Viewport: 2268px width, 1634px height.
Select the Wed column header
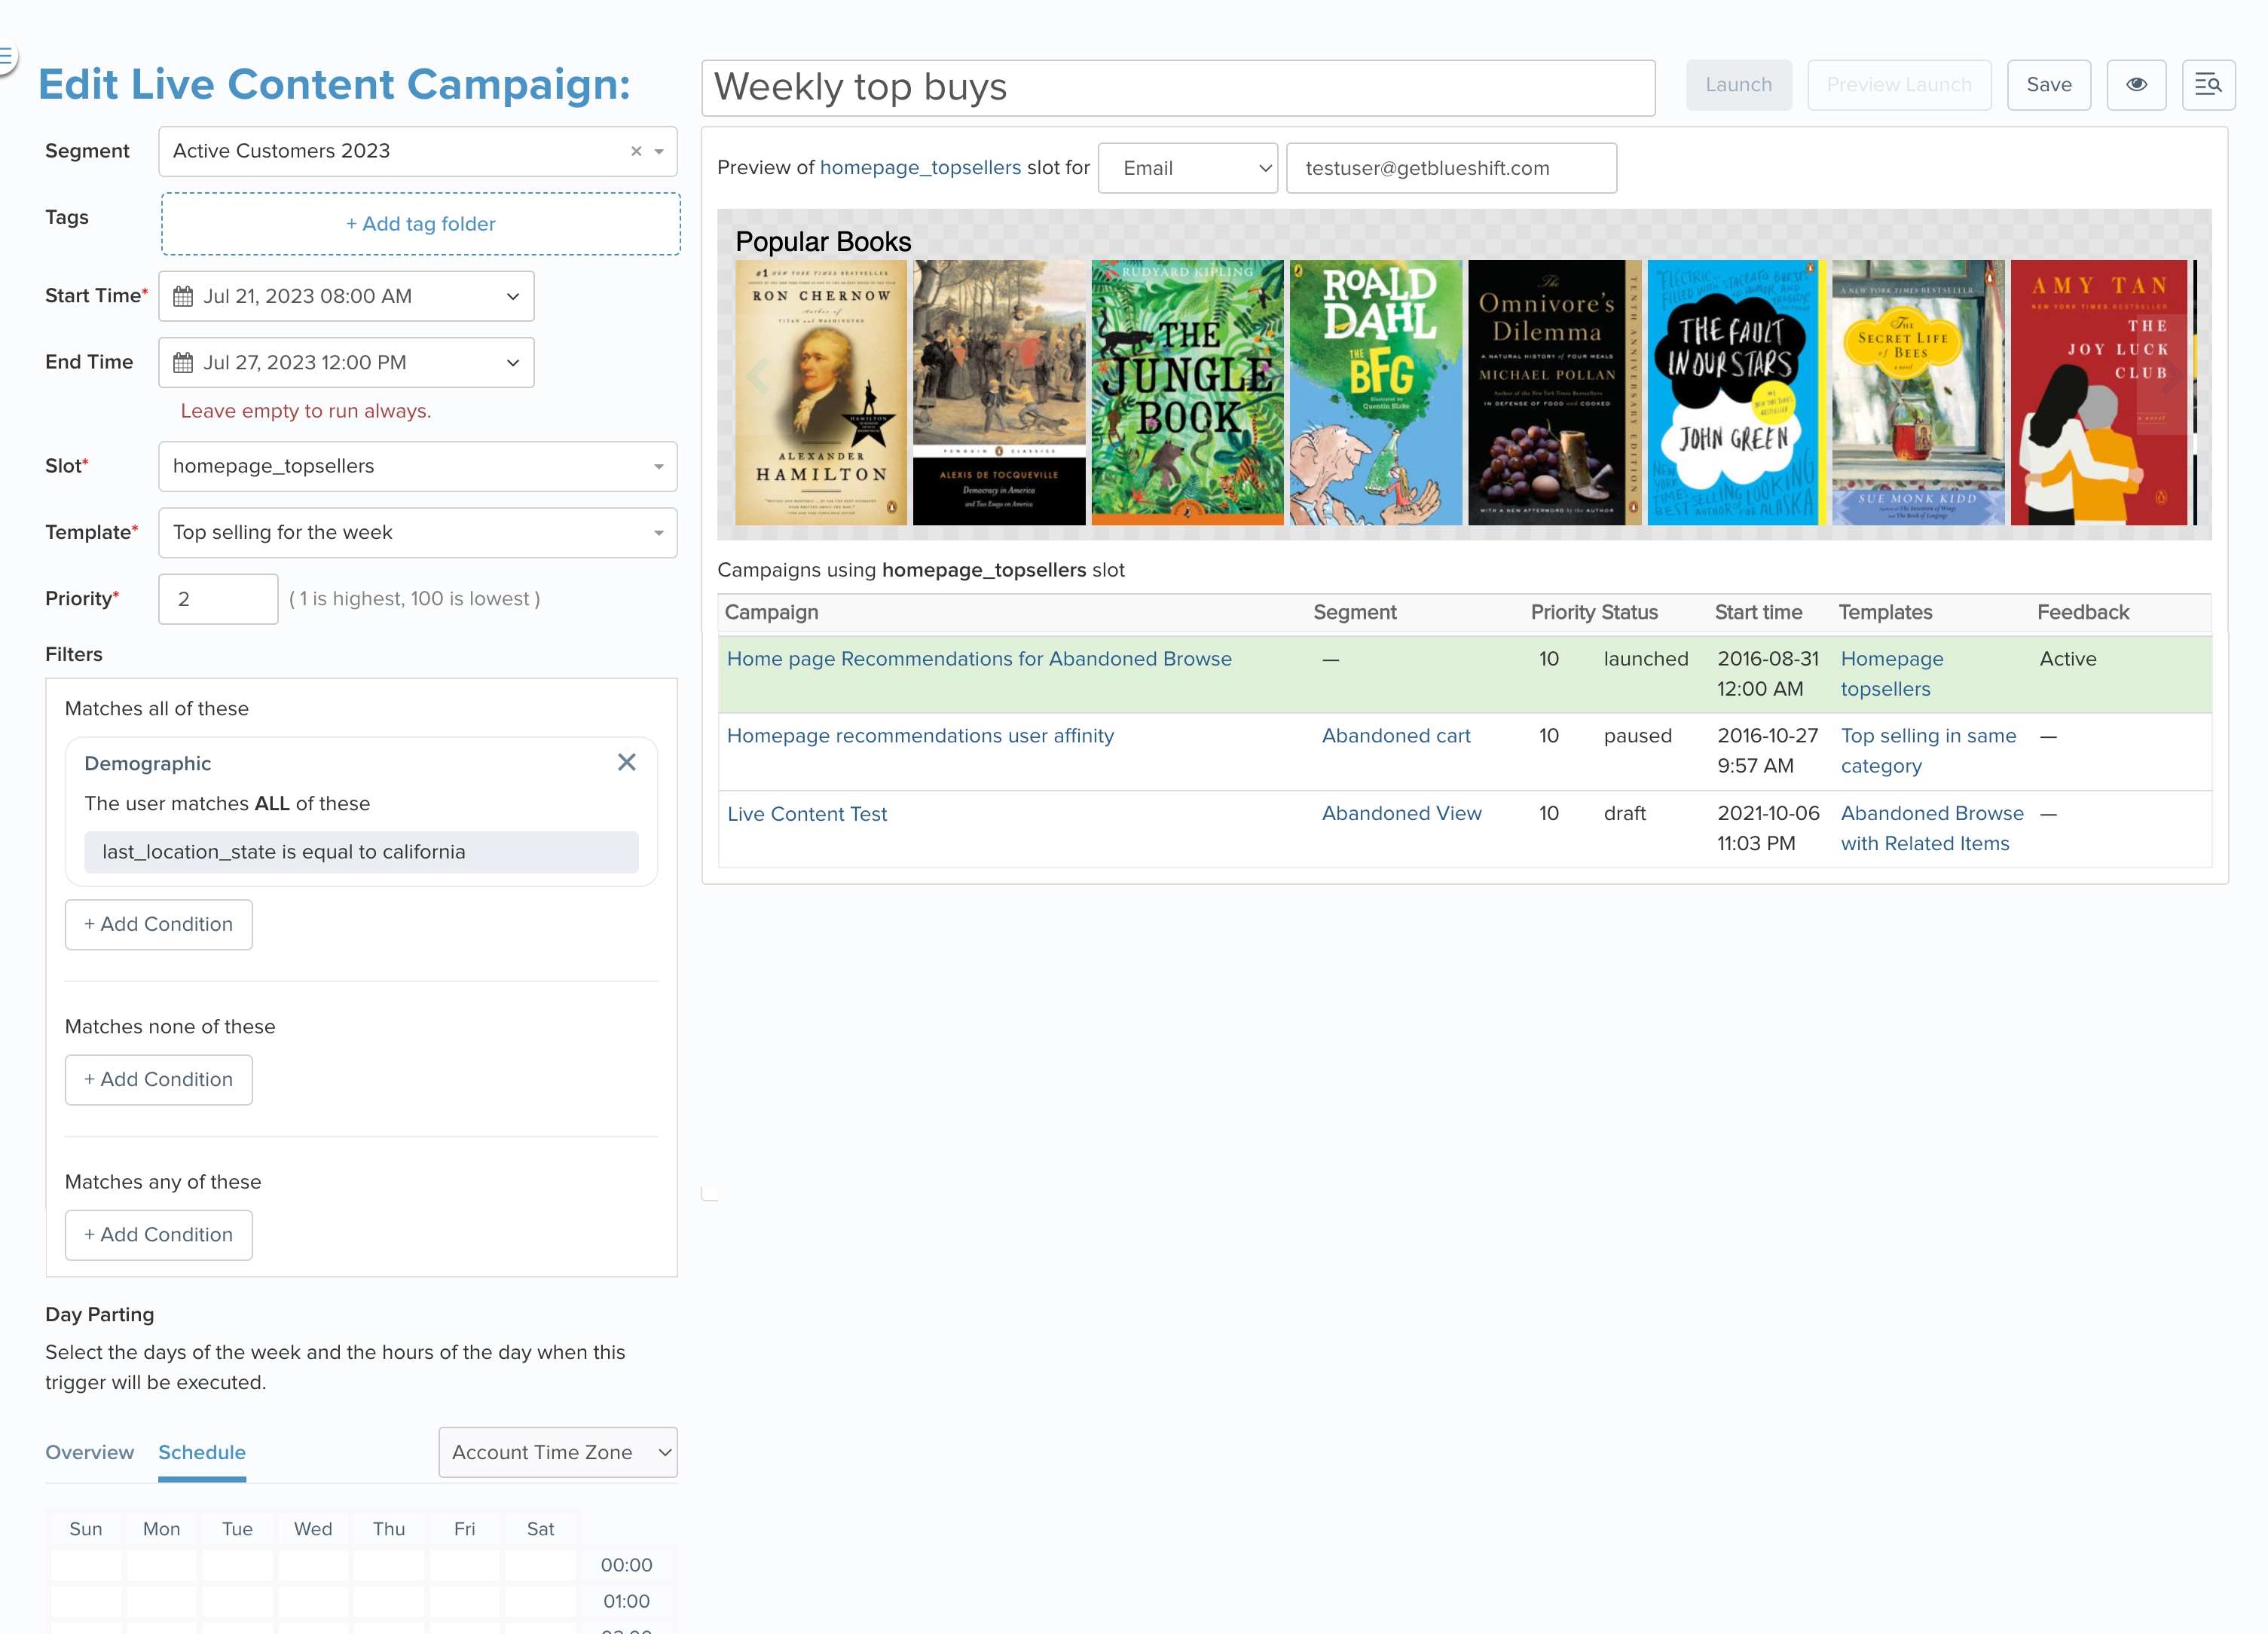[313, 1528]
